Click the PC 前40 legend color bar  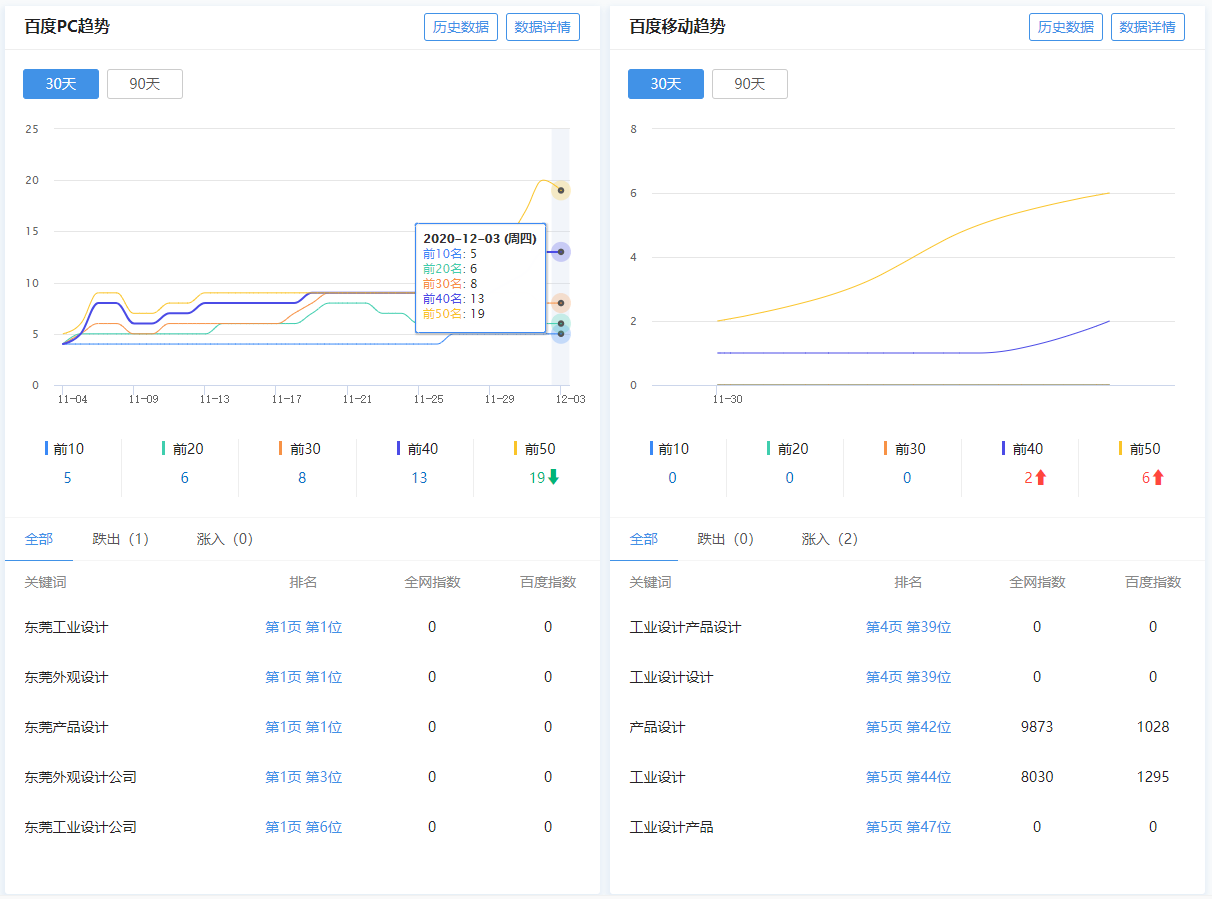click(398, 449)
